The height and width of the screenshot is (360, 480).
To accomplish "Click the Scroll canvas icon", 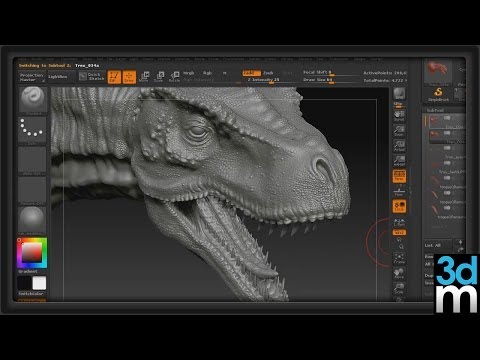I will click(399, 115).
